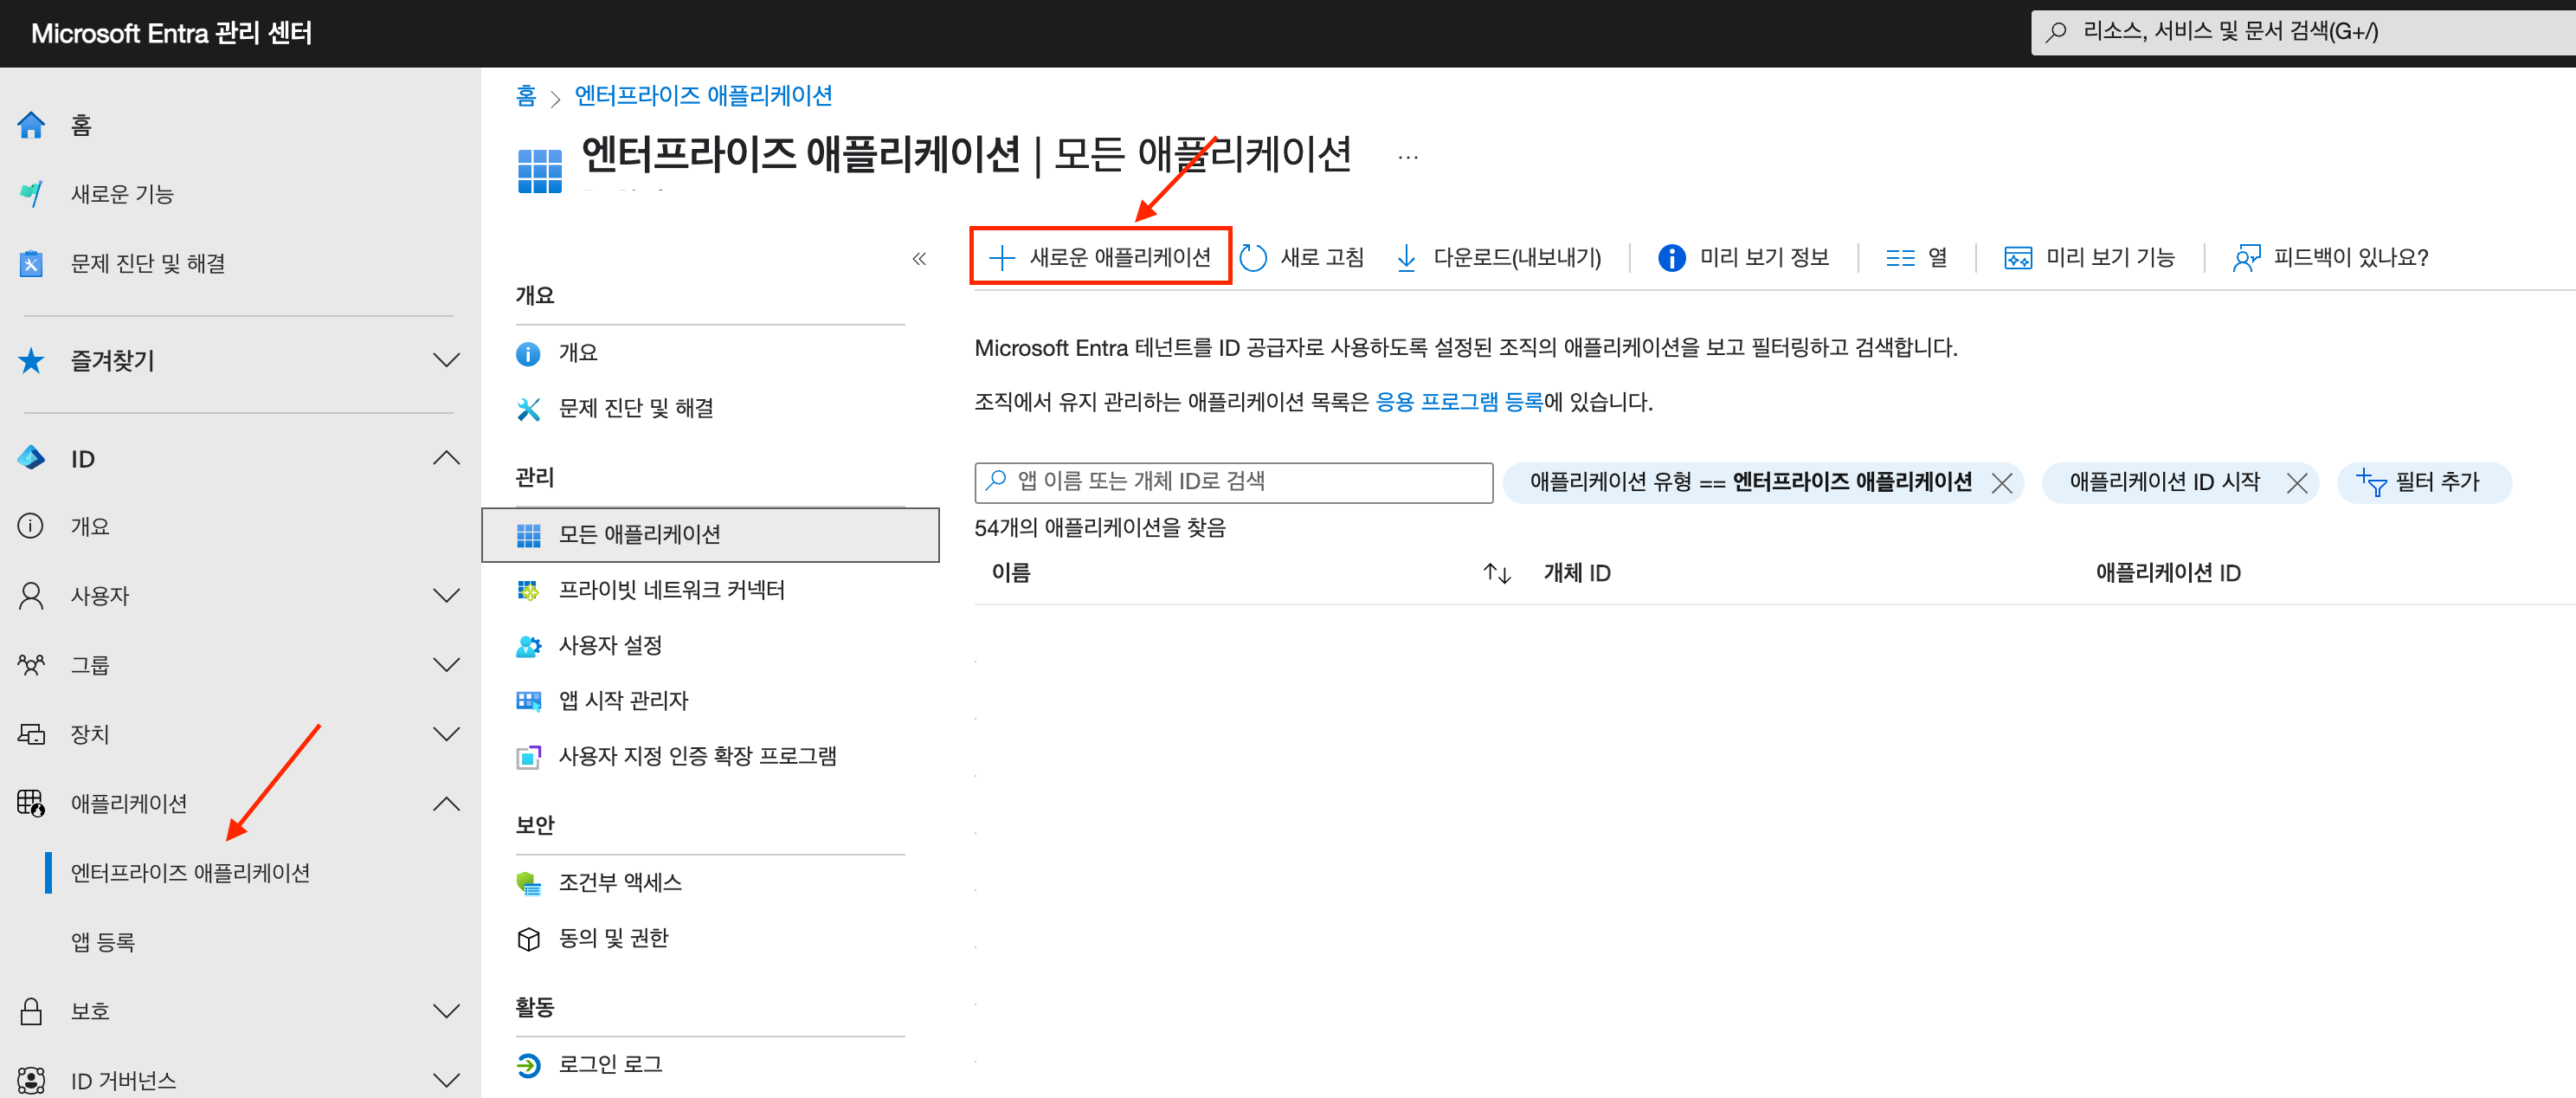Click the 엔터프라이즈 애플리케이션 breadcrumb link
This screenshot has width=2576, height=1098.
coord(703,96)
